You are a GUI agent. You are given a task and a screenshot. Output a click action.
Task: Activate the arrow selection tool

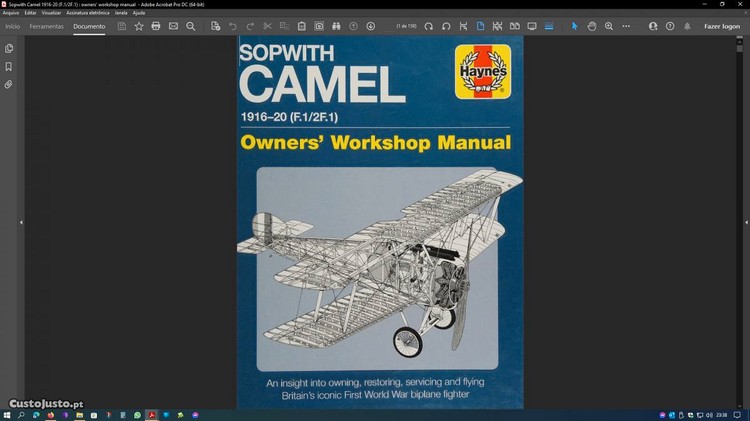[575, 26]
